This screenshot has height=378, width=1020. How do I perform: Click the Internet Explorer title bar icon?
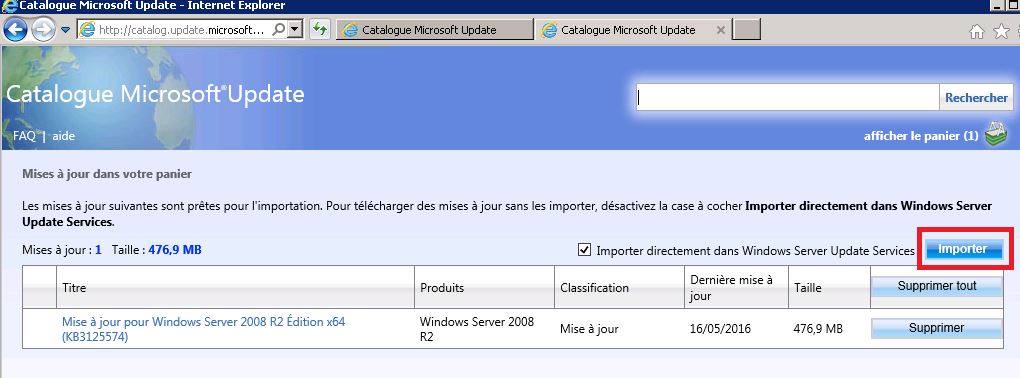click(10, 6)
